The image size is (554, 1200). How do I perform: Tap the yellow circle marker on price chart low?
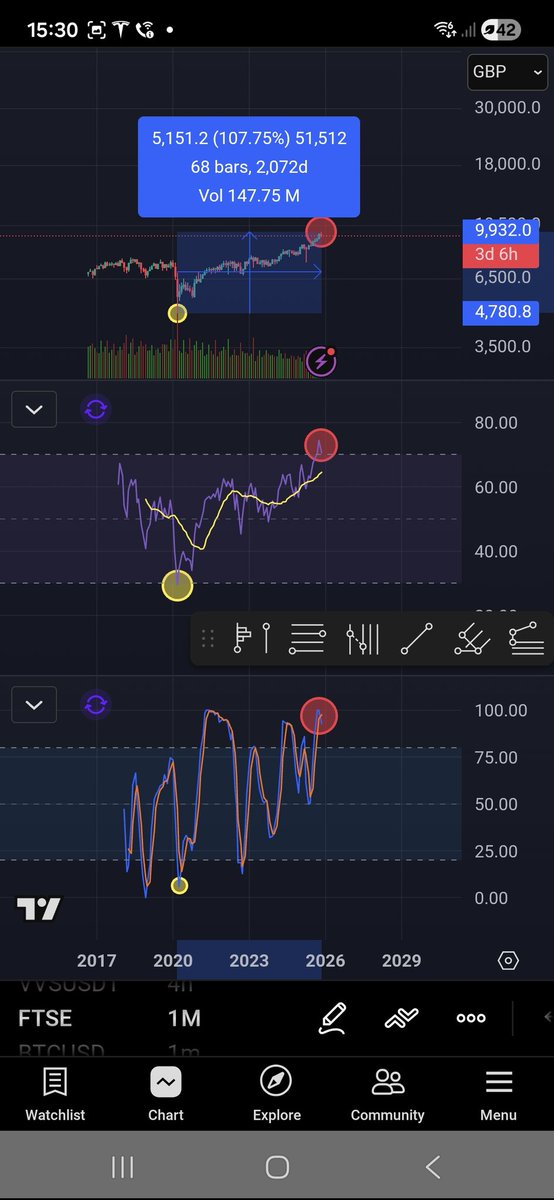coord(177,313)
